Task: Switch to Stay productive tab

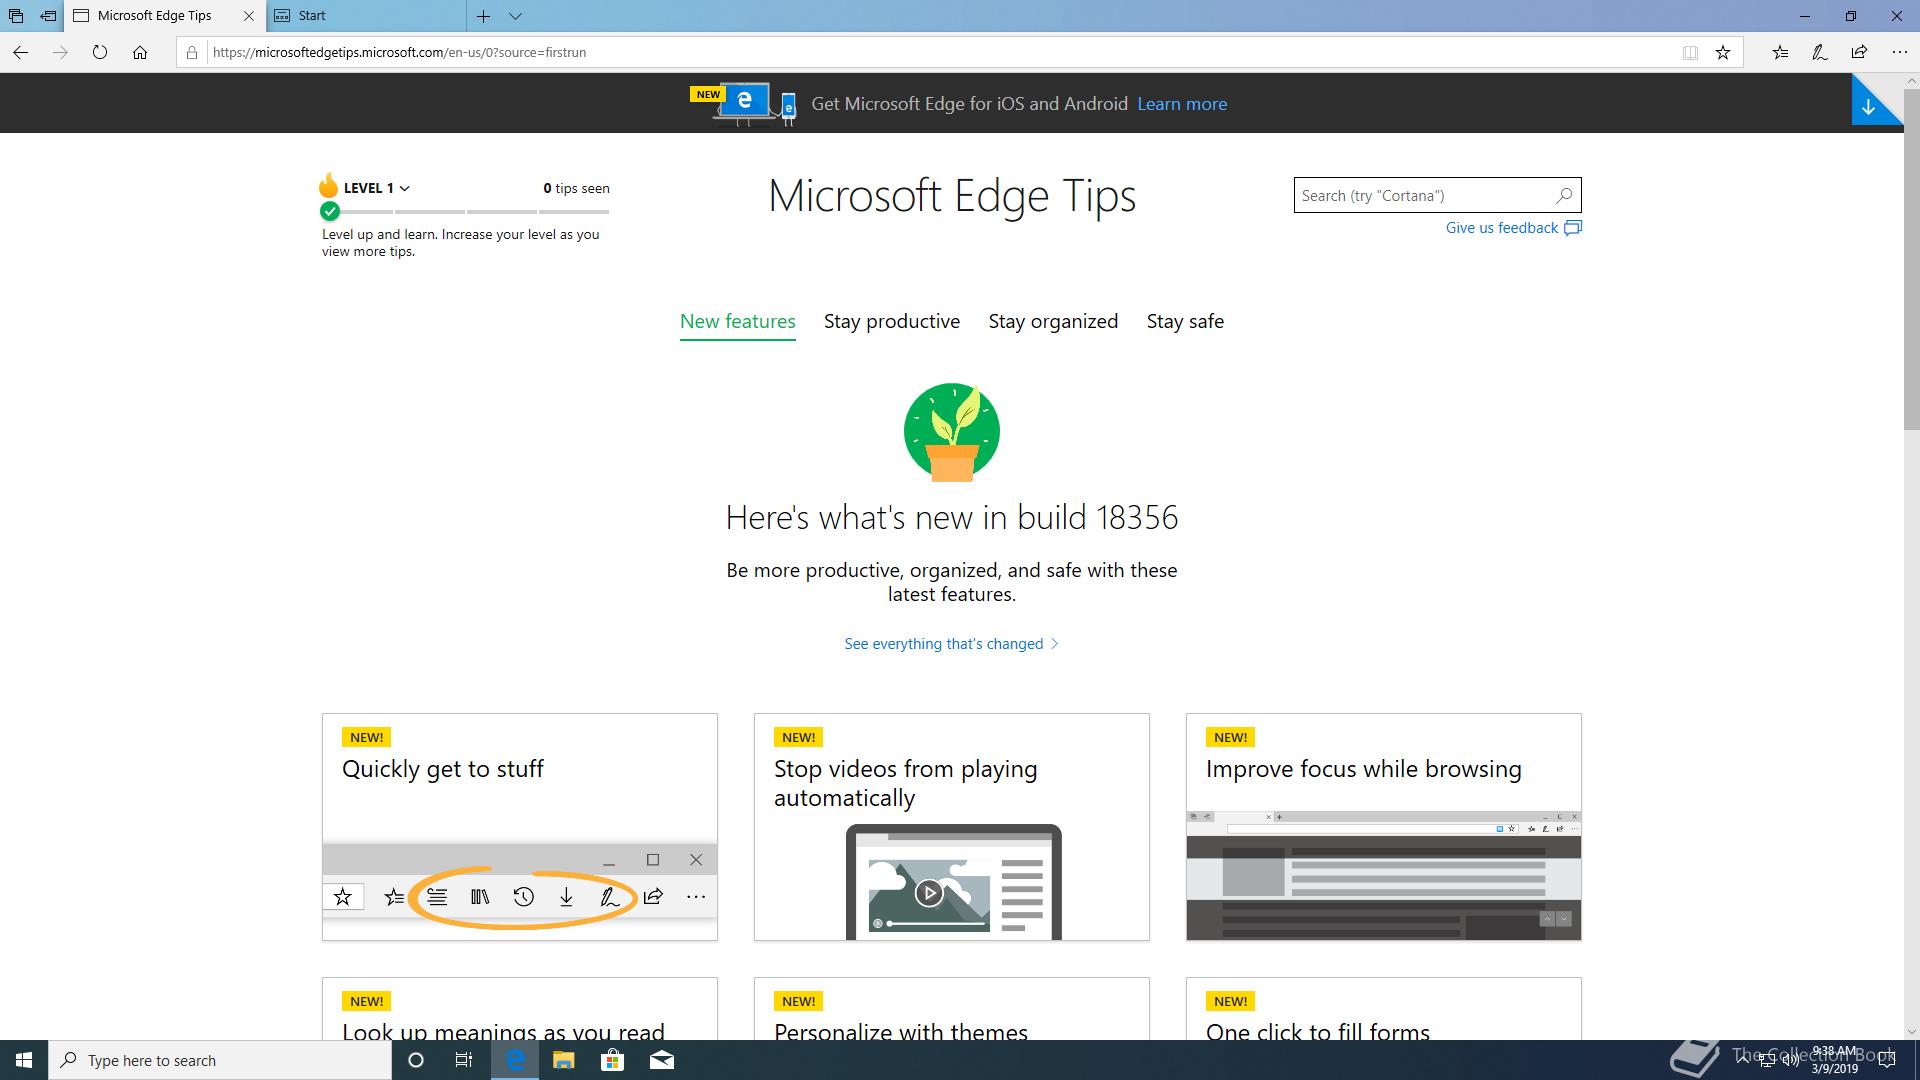Action: click(891, 322)
